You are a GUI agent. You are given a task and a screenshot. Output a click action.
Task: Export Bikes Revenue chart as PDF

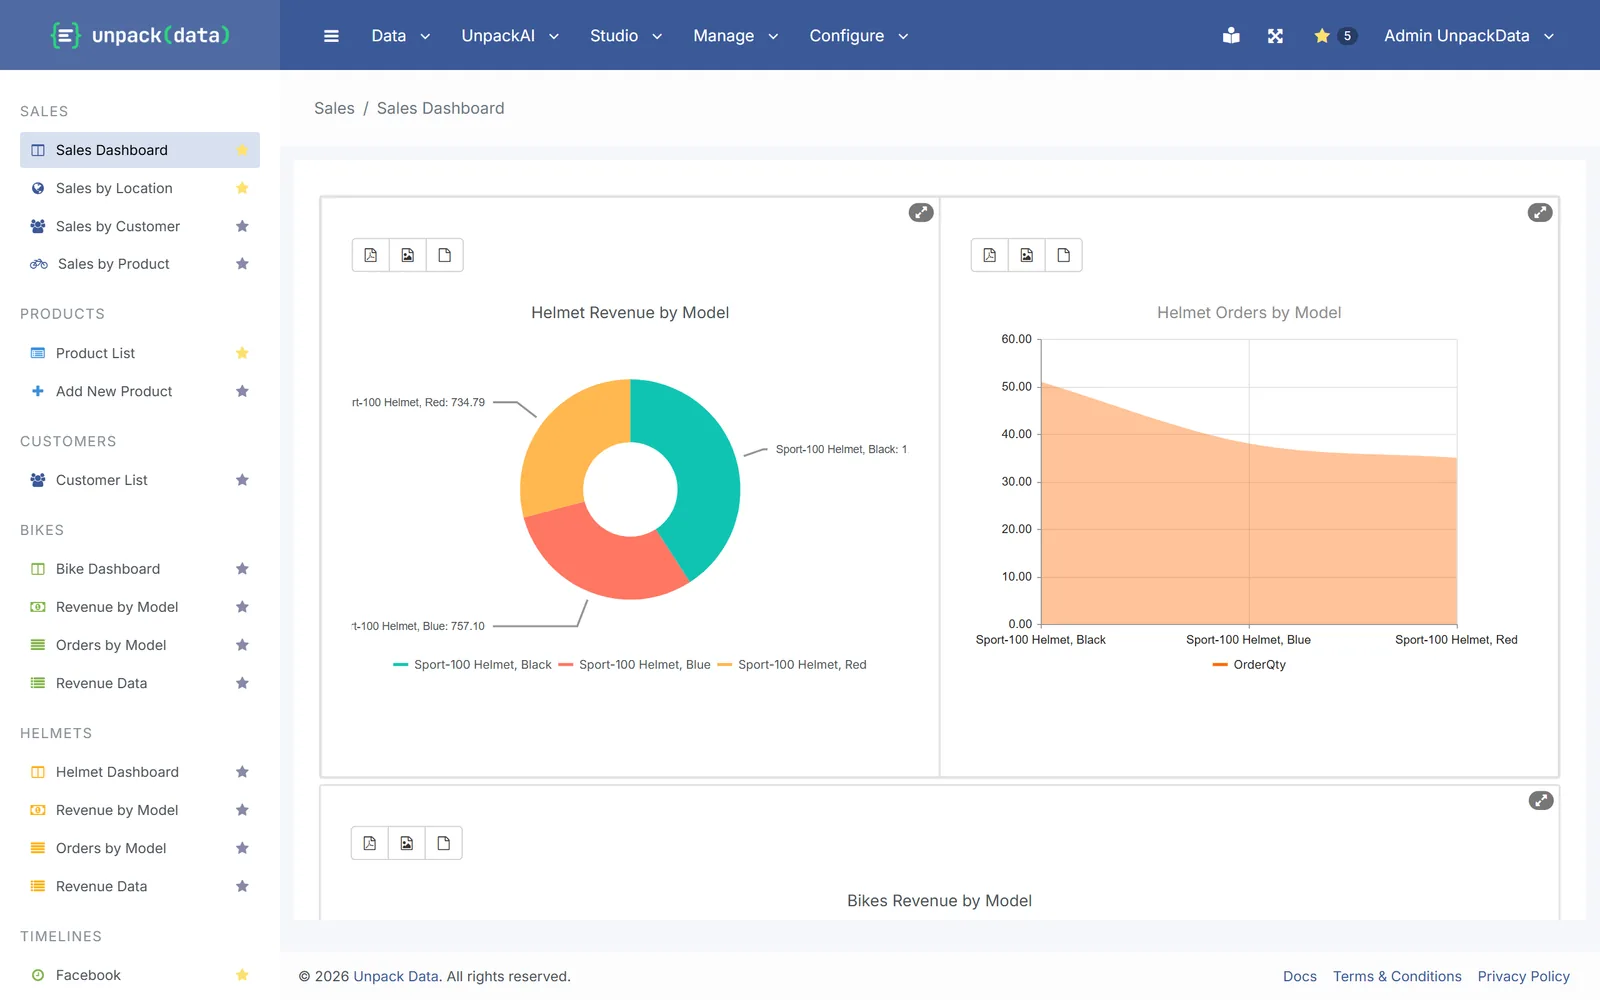(x=370, y=843)
